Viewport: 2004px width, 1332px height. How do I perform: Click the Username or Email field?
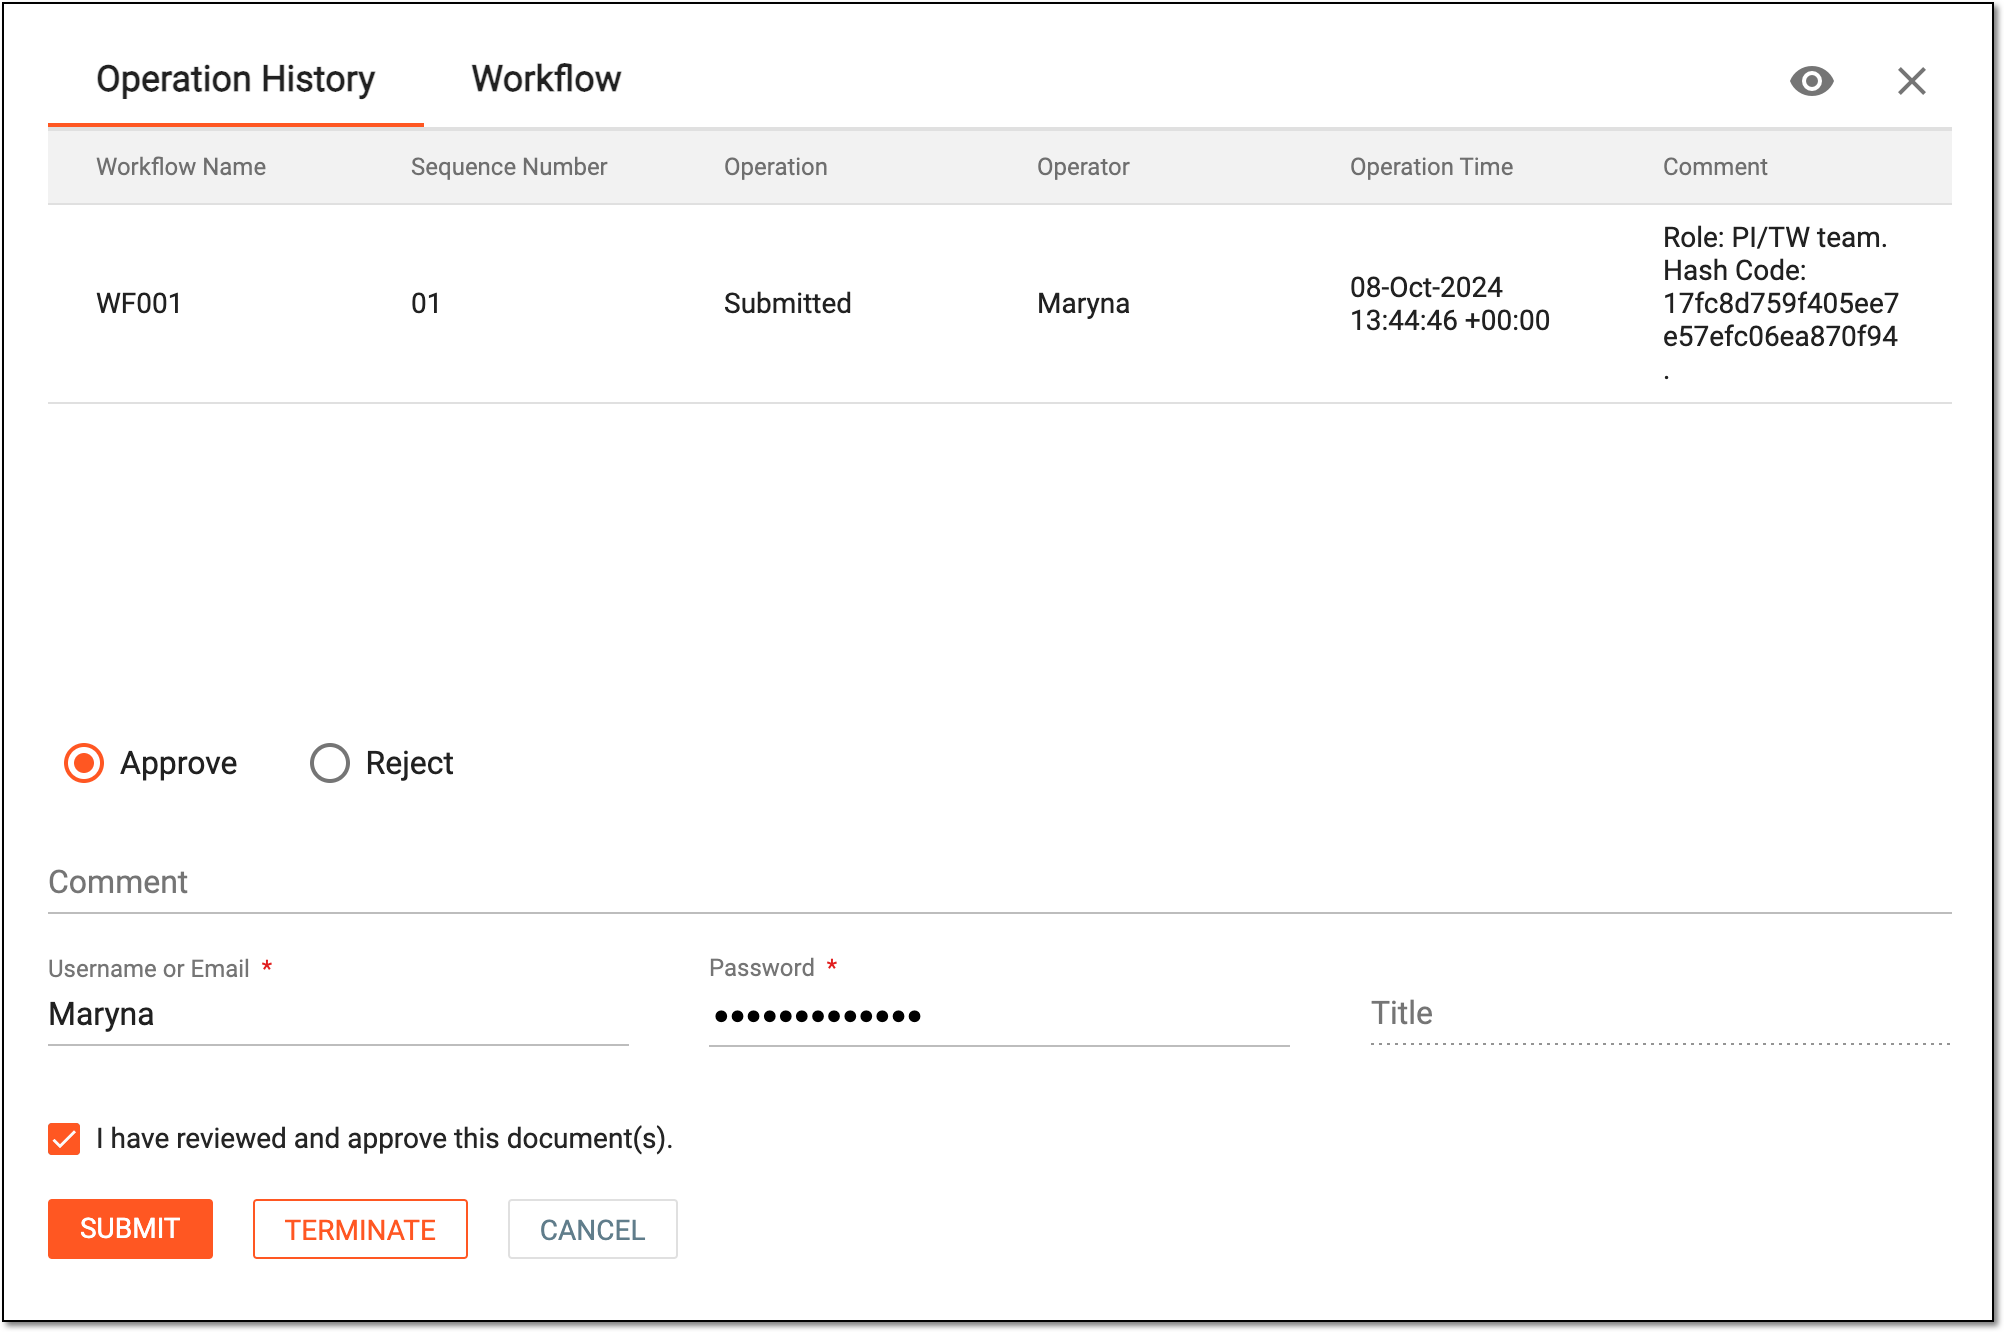click(x=338, y=1014)
